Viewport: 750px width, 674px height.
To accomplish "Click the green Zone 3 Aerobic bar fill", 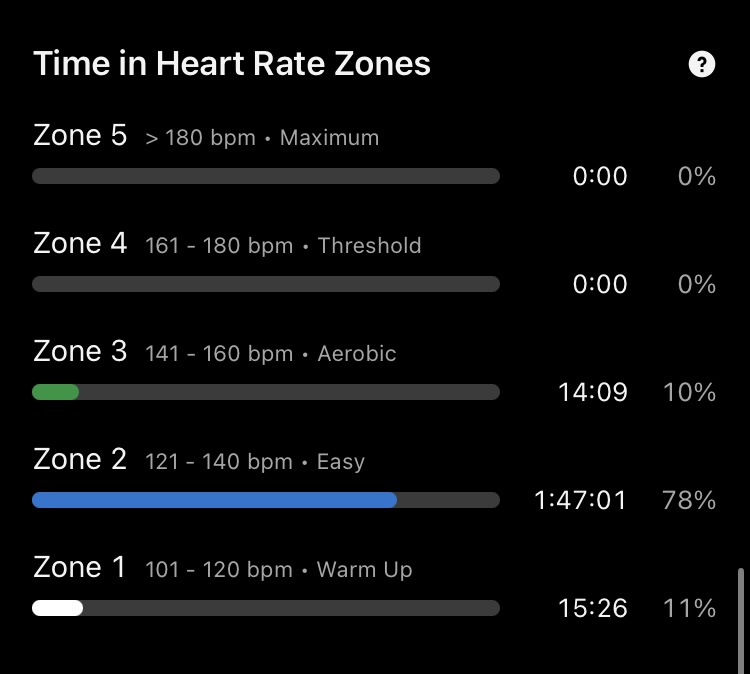I will 55,392.
